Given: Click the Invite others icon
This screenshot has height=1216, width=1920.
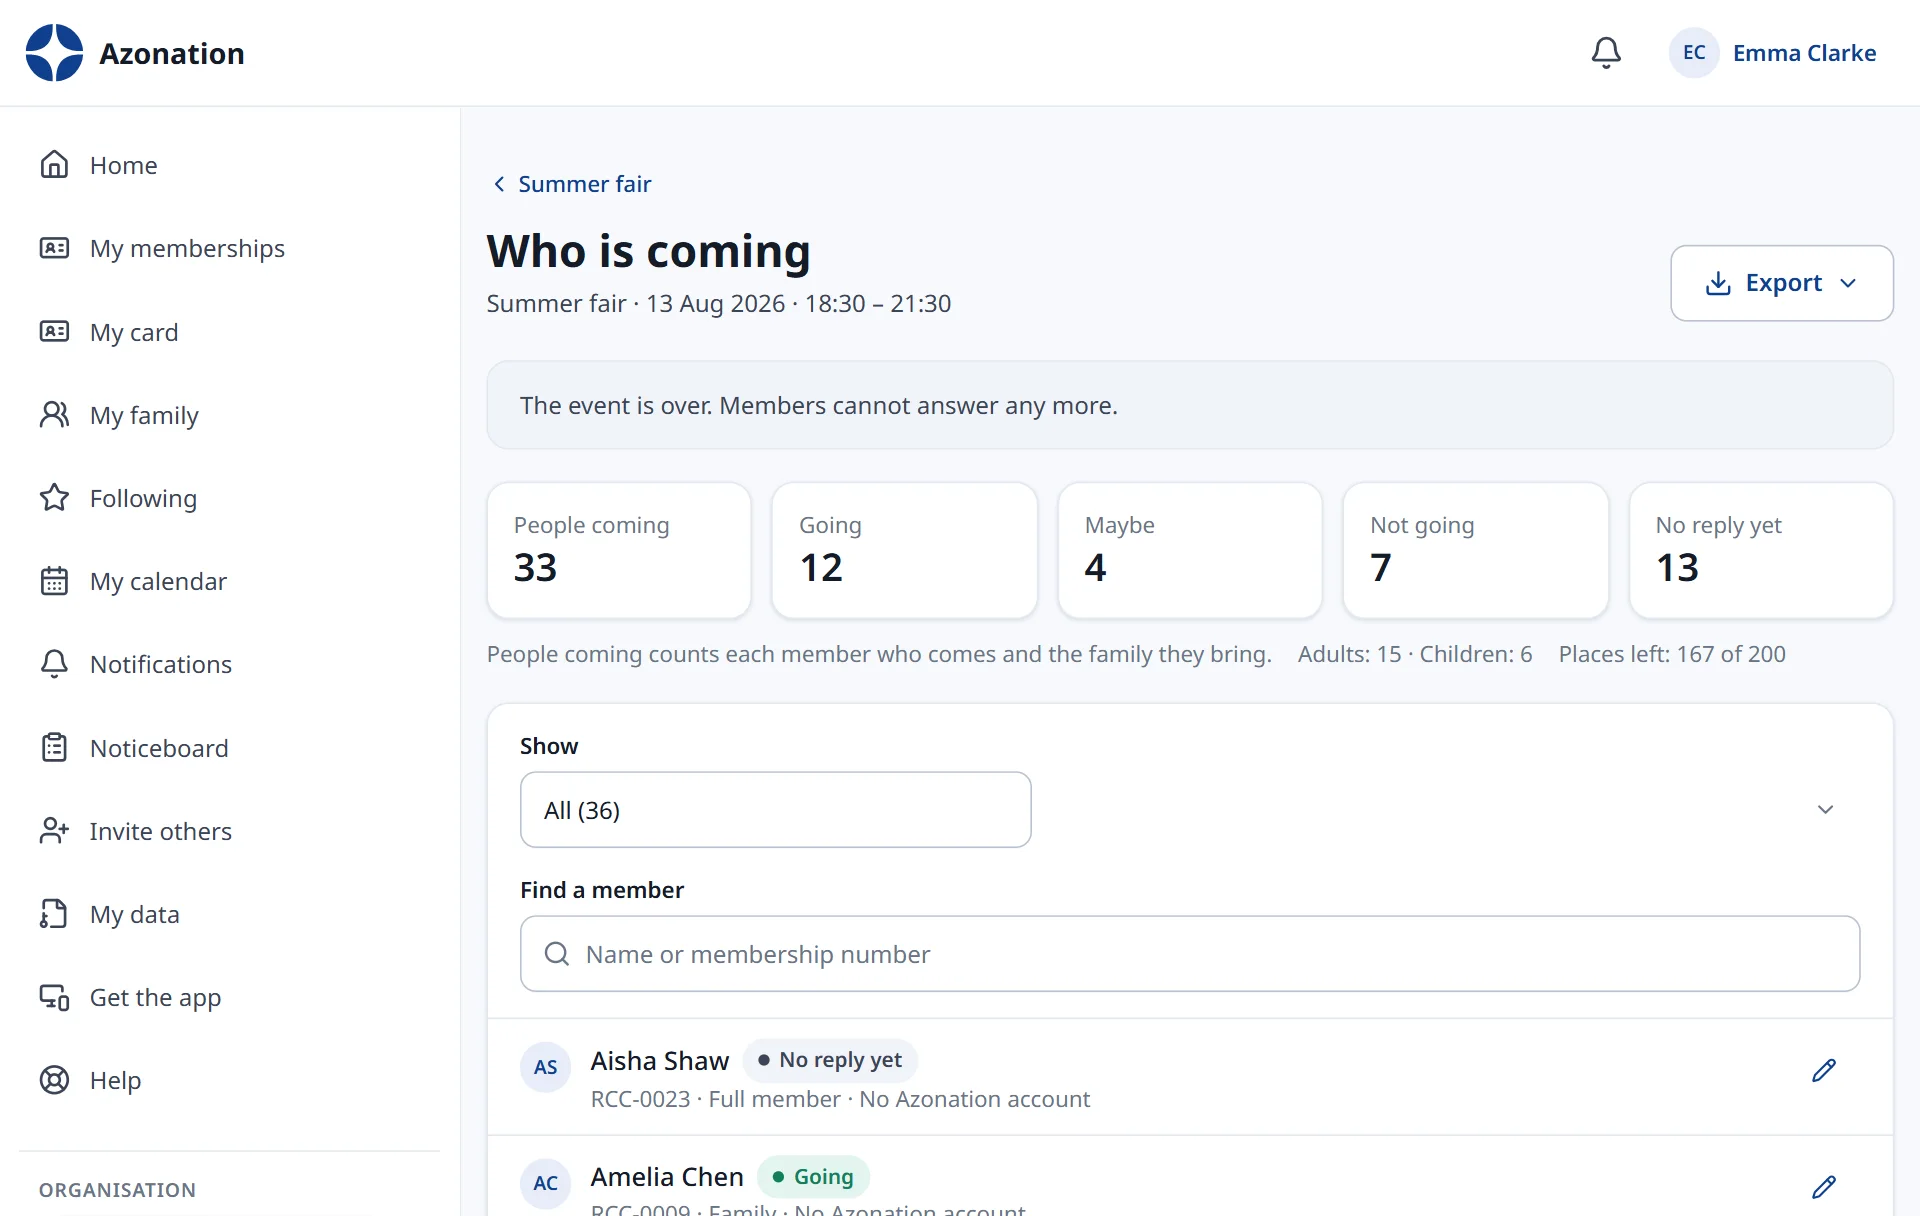Looking at the screenshot, I should pyautogui.click(x=54, y=830).
